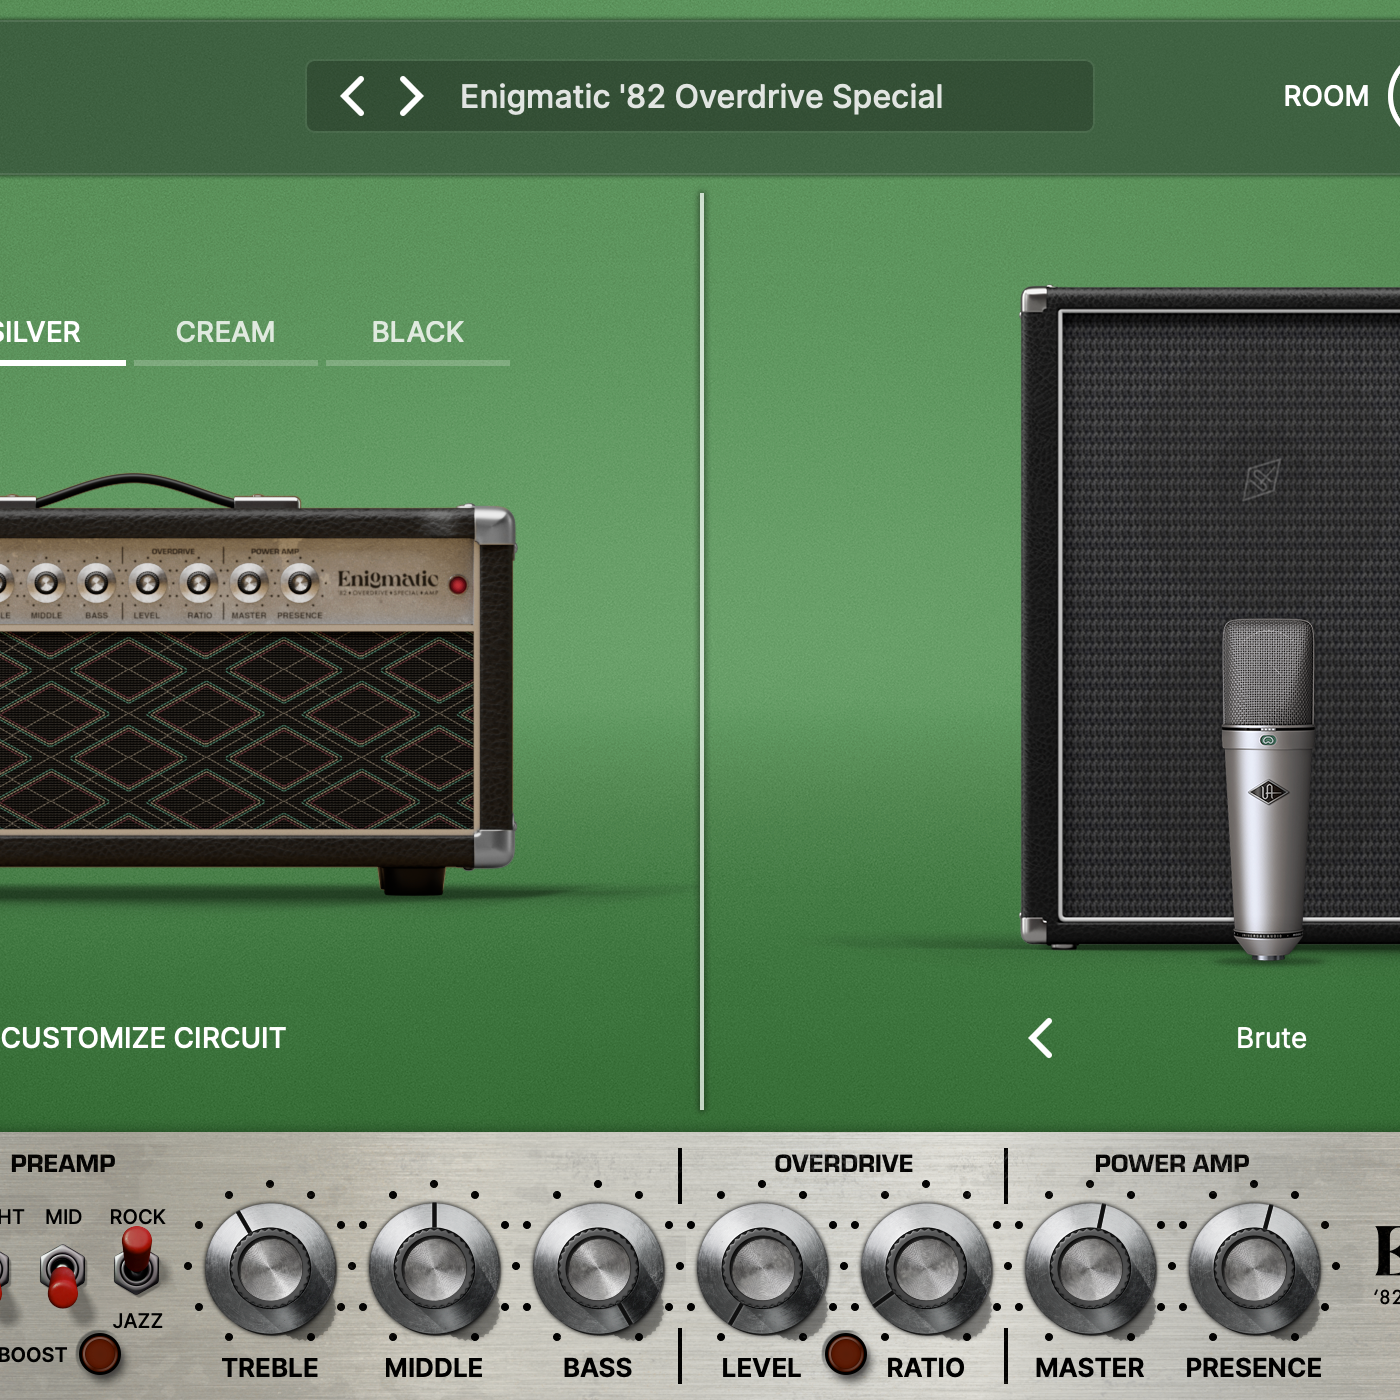Click the red power lamp on amp head
1400x1400 pixels.
[458, 585]
